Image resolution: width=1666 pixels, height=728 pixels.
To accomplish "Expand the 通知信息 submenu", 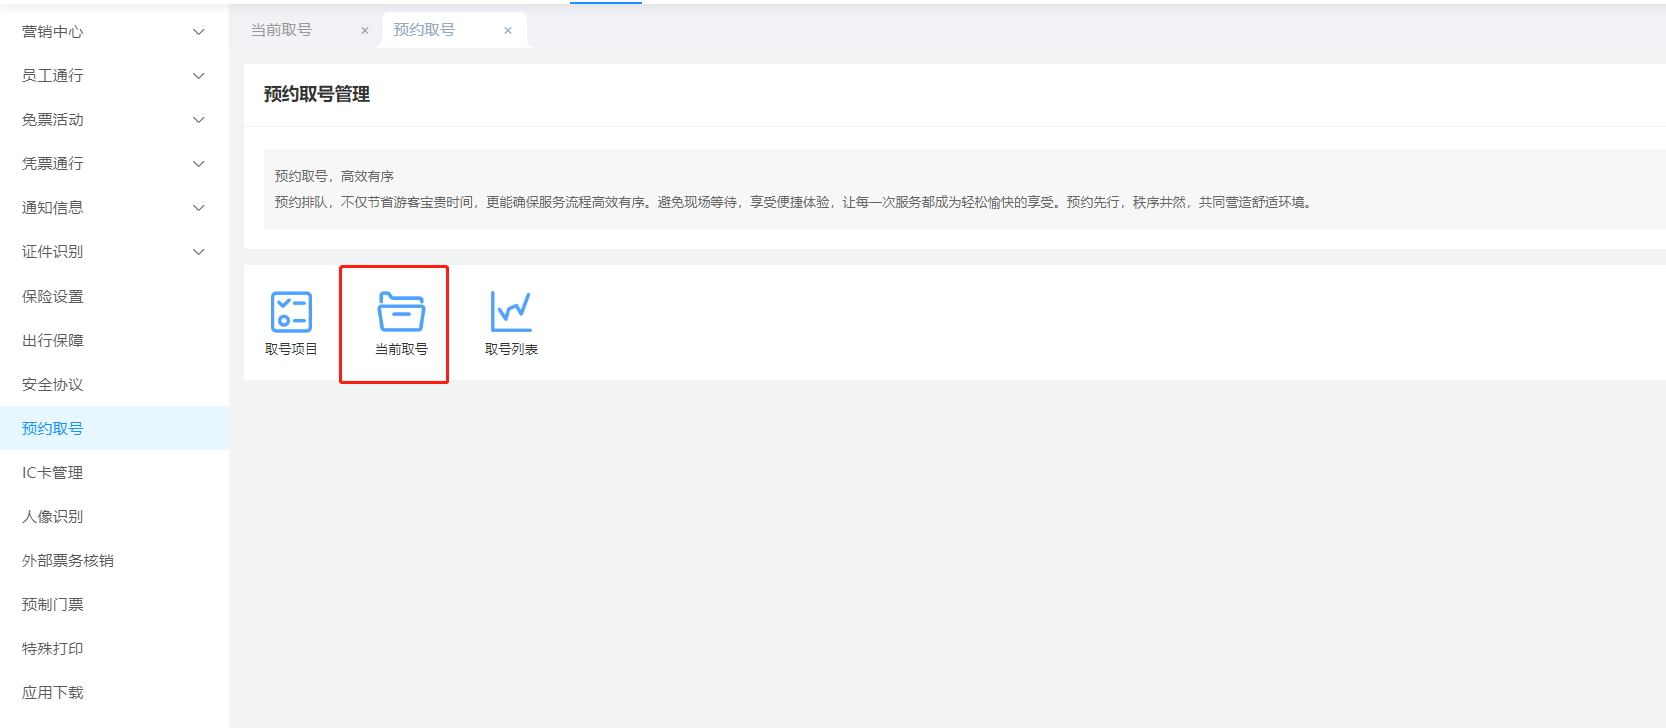I will coord(198,208).
